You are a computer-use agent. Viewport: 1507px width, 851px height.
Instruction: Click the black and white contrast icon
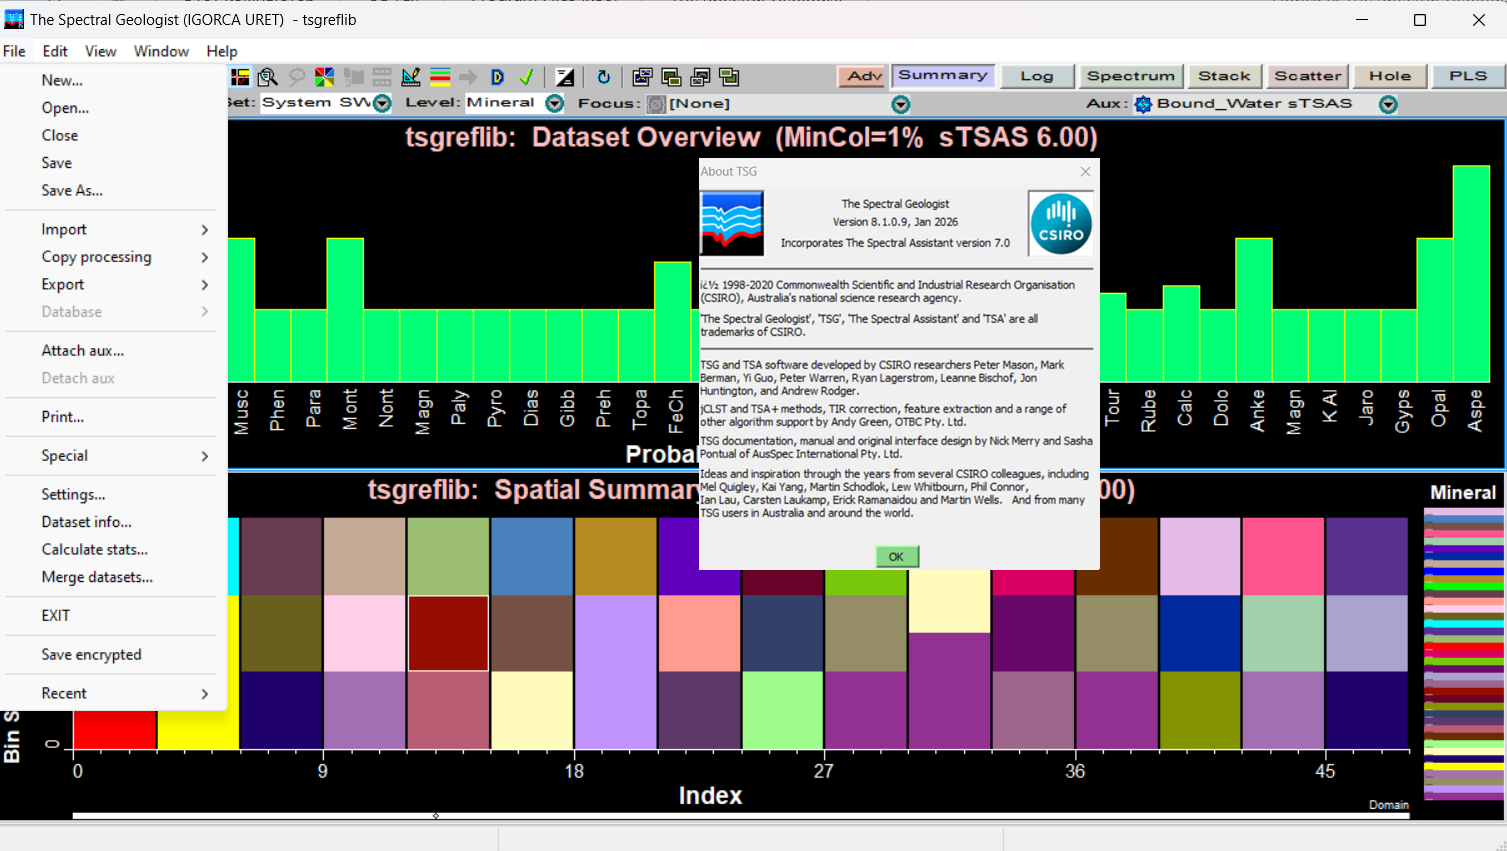click(565, 77)
